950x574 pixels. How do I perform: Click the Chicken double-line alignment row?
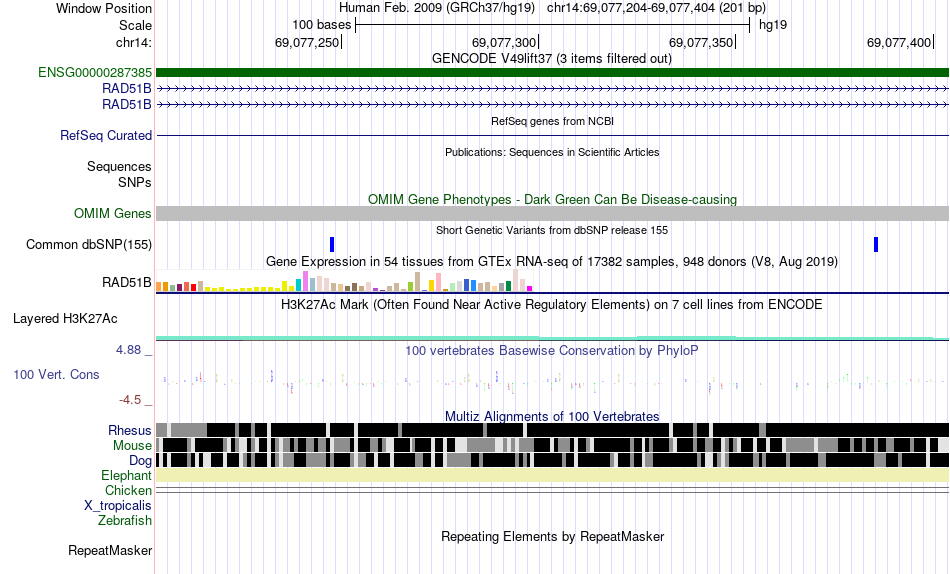coord(553,490)
